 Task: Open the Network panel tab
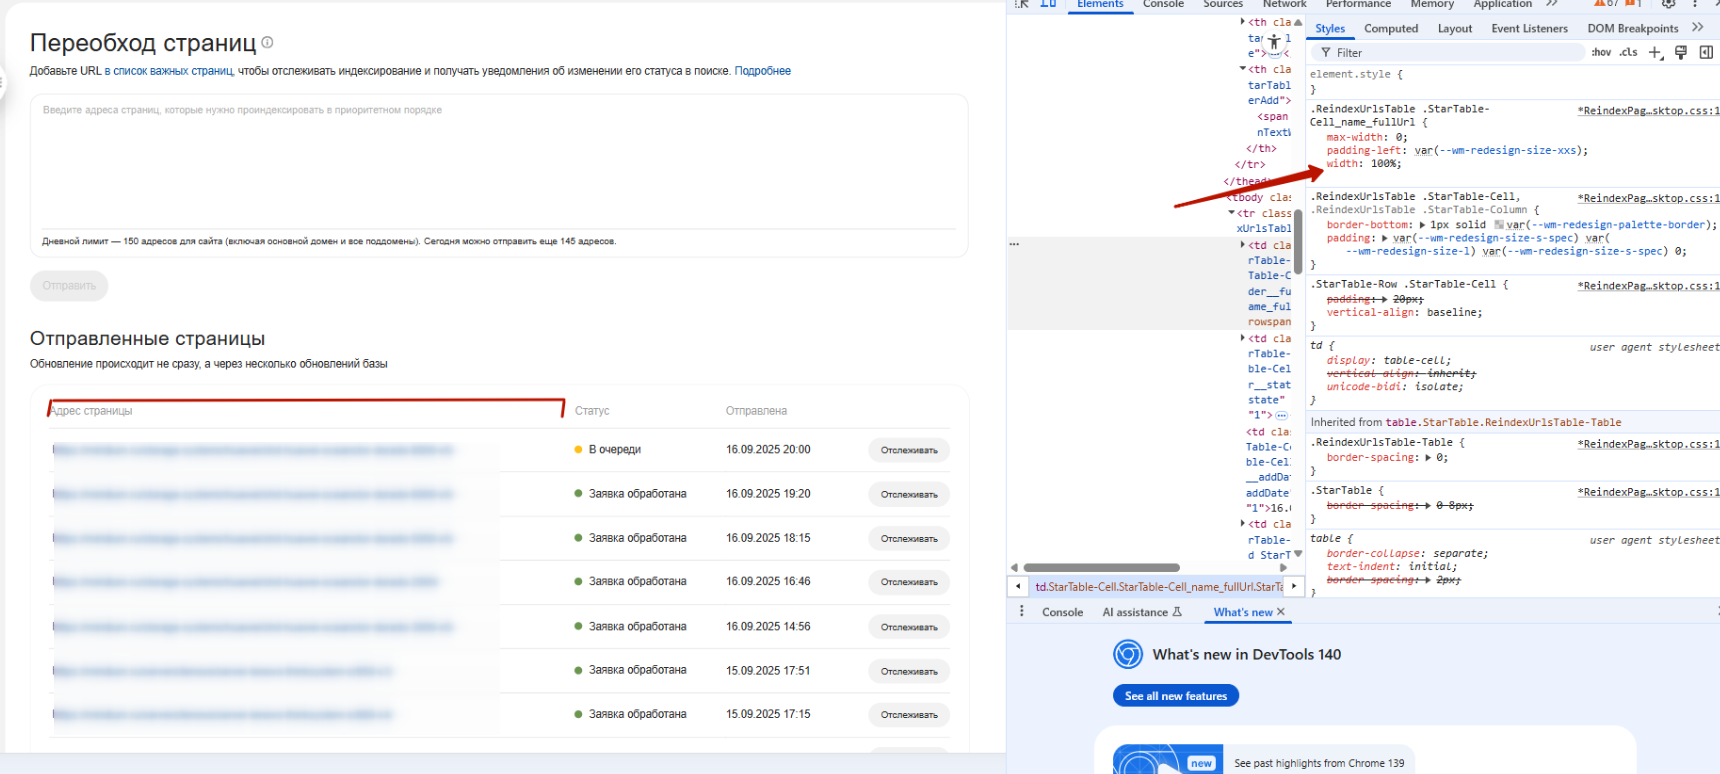pos(1284,4)
